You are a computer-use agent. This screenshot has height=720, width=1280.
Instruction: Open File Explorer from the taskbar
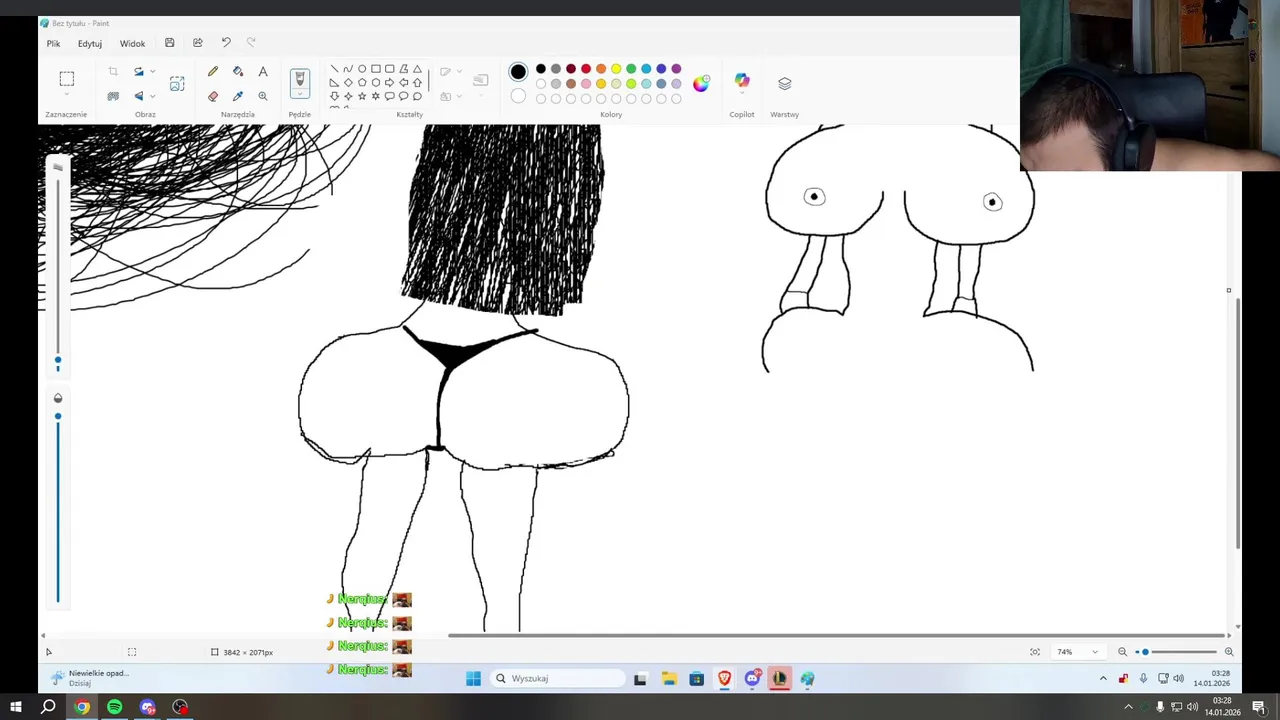[668, 679]
